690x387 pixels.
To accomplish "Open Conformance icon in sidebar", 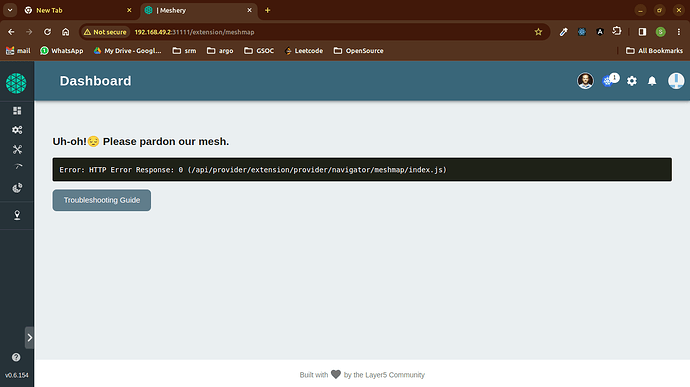I will (x=17, y=188).
